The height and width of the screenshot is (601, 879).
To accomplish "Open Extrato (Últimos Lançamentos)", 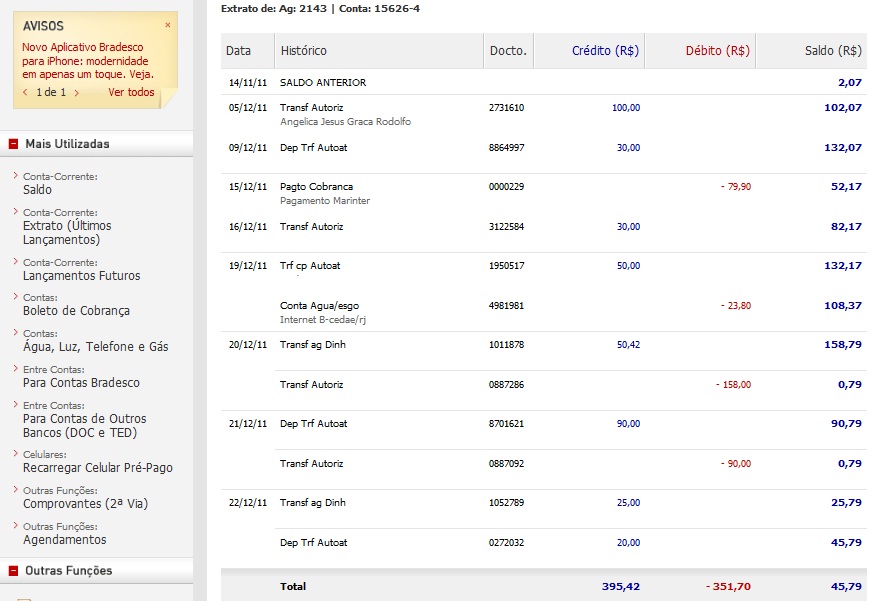I will click(67, 233).
